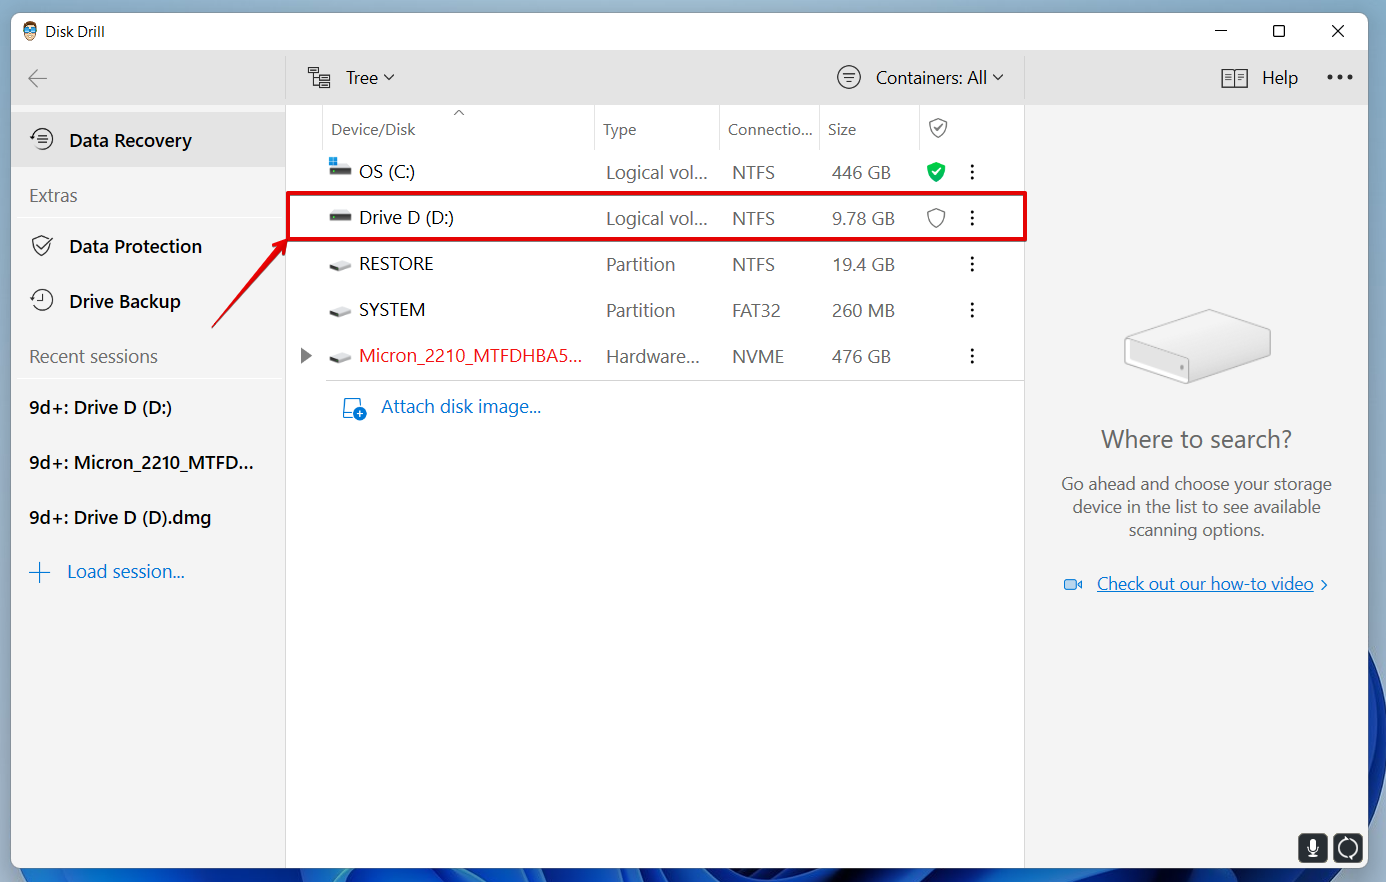1386x882 pixels.
Task: Click the Data Recovery icon
Action: coord(42,139)
